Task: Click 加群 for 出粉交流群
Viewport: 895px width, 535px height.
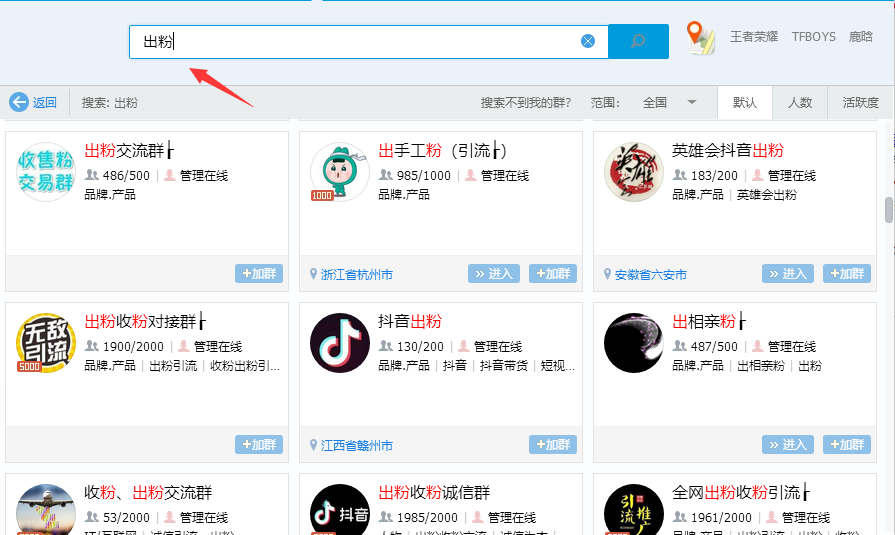Action: 259,274
